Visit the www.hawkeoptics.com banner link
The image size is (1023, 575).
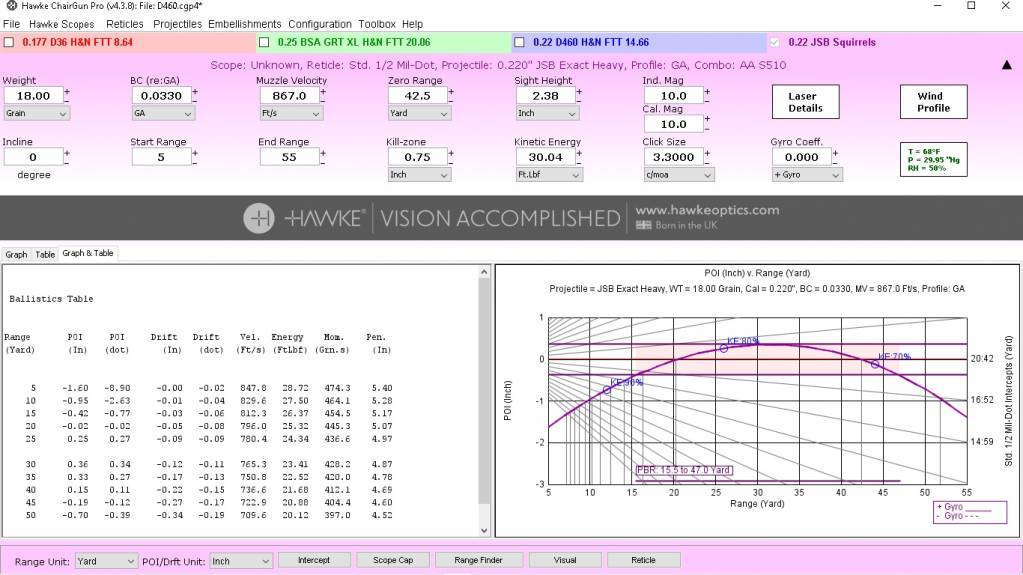tap(707, 210)
